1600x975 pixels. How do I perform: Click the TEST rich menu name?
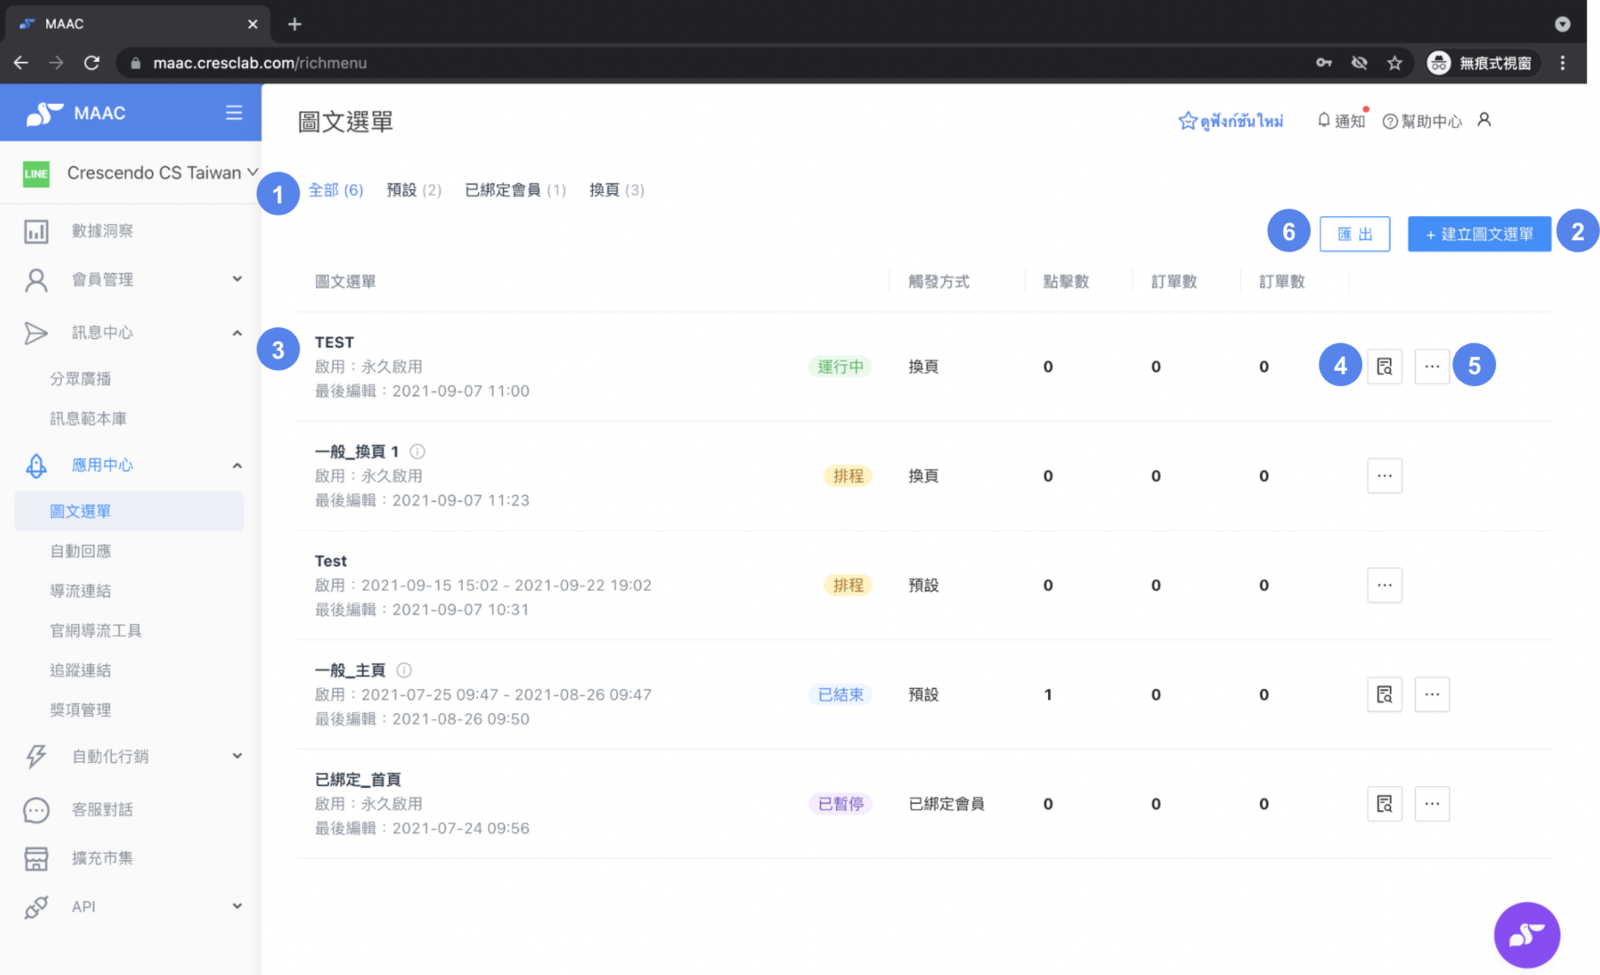click(334, 342)
